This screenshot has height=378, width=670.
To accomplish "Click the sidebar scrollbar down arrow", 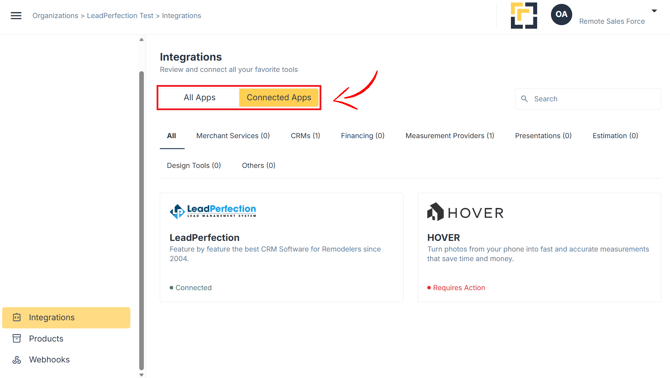I will click(141, 375).
